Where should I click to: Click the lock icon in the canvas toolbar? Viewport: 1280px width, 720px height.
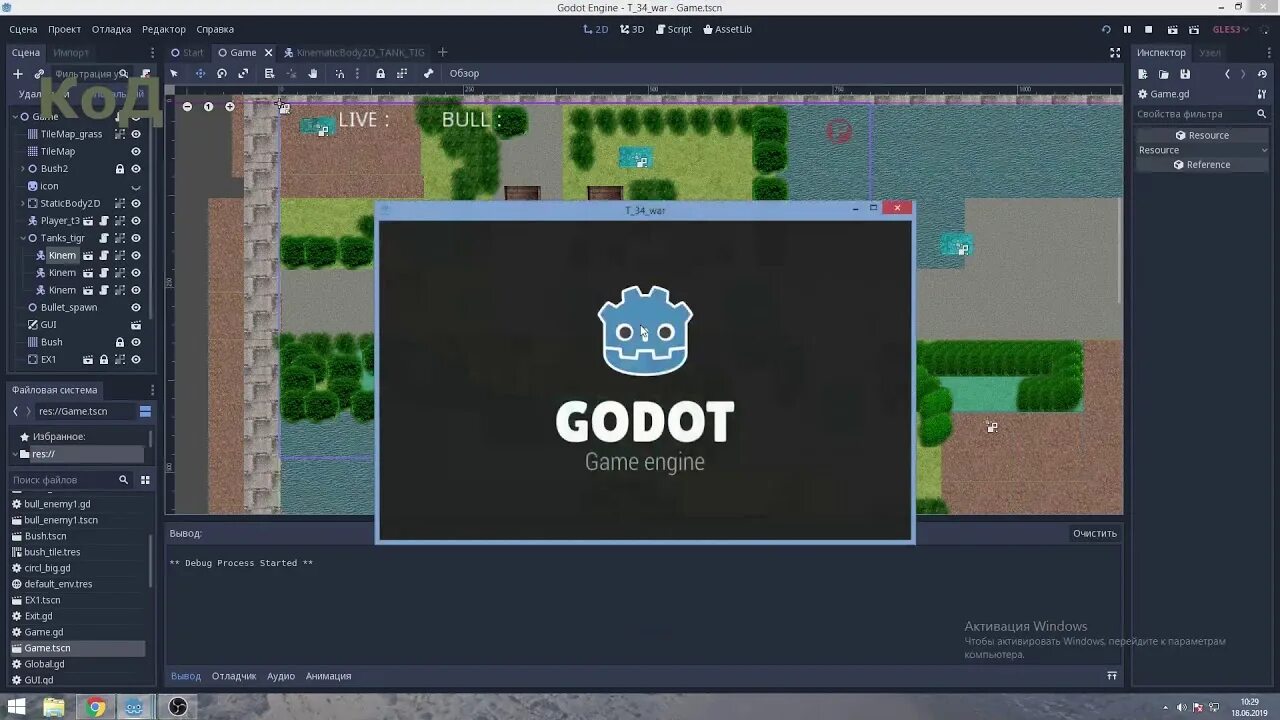click(x=380, y=73)
